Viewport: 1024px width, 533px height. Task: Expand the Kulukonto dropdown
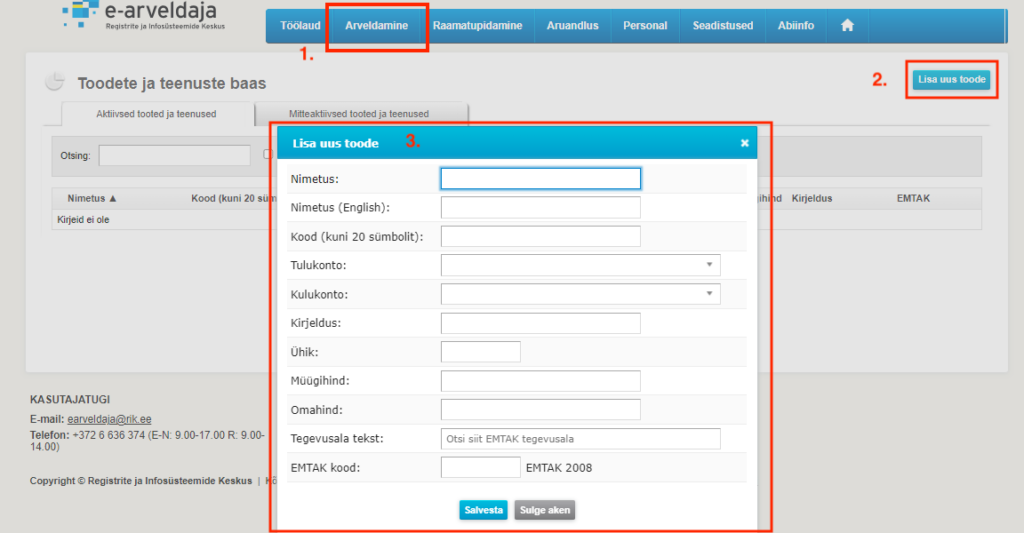[580, 294]
